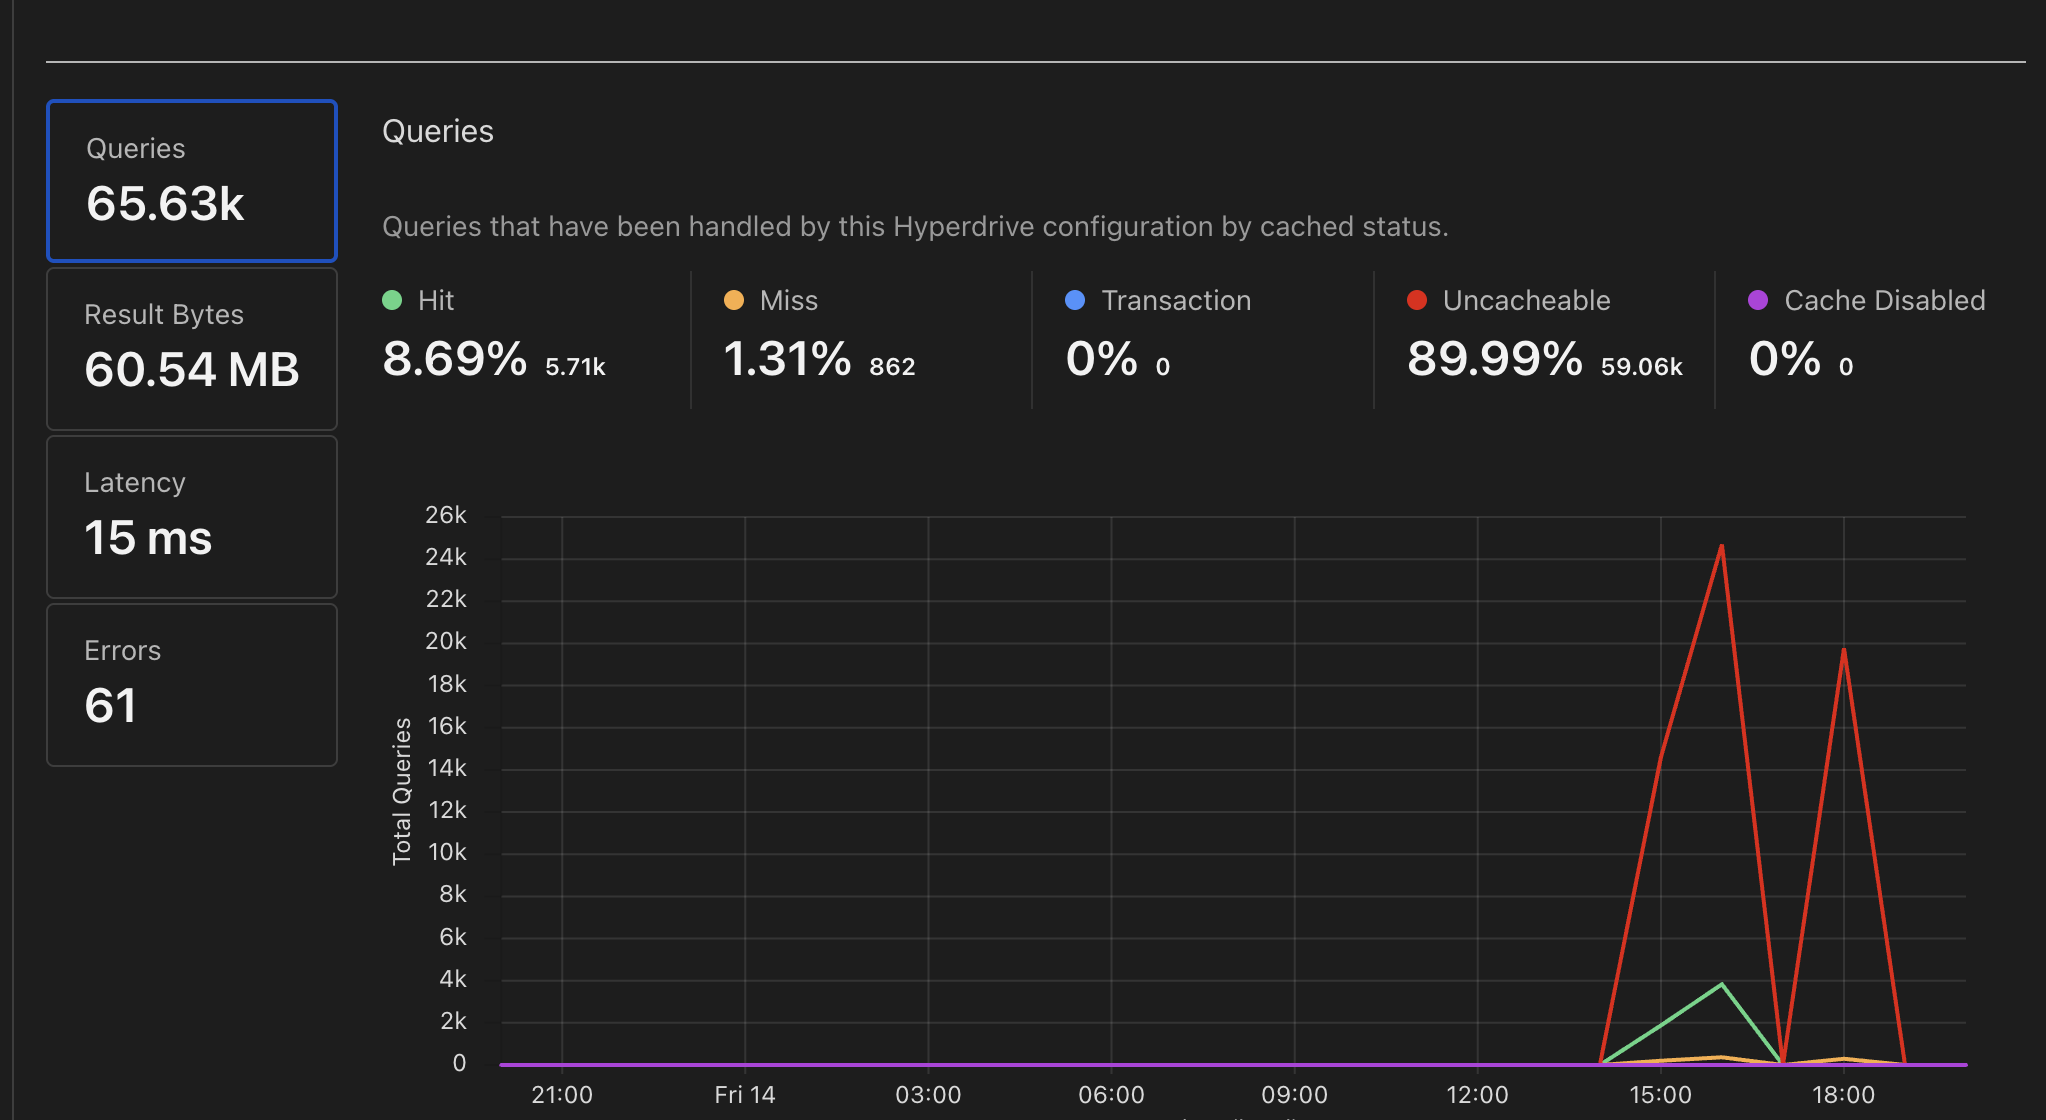Click the Hit legend label
Screen dimensions: 2046x1120
tap(436, 300)
